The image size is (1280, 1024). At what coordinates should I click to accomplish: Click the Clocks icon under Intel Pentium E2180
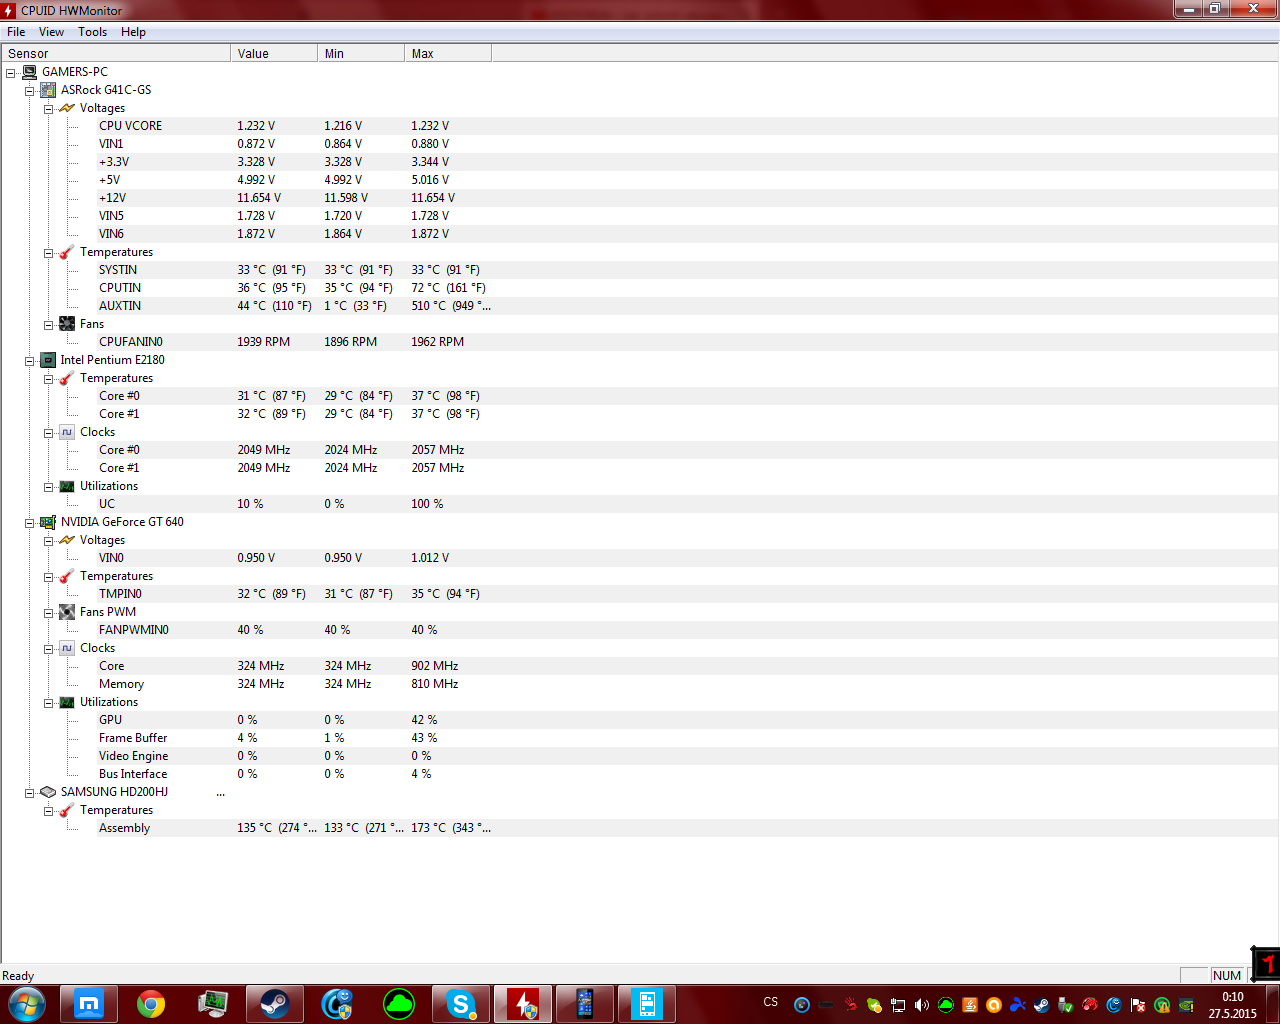67,432
